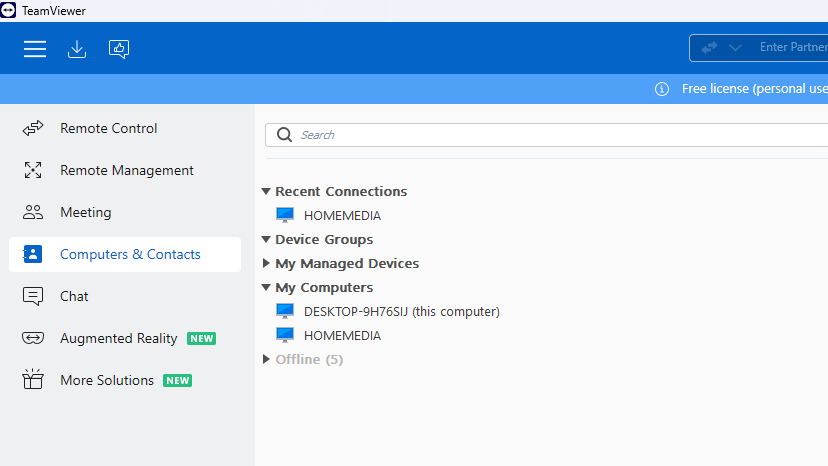Click the Free license notice text
Screen dimensions: 828x466
coord(755,89)
